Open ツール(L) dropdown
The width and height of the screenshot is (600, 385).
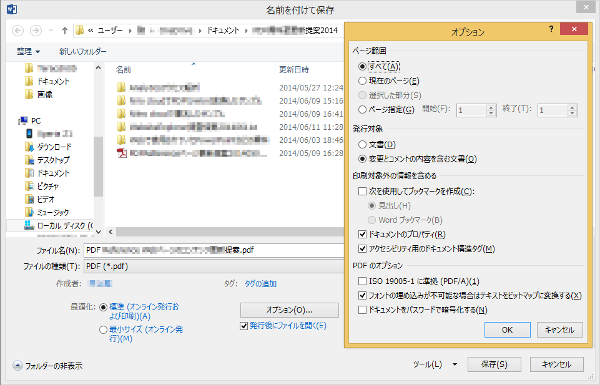coord(435,364)
